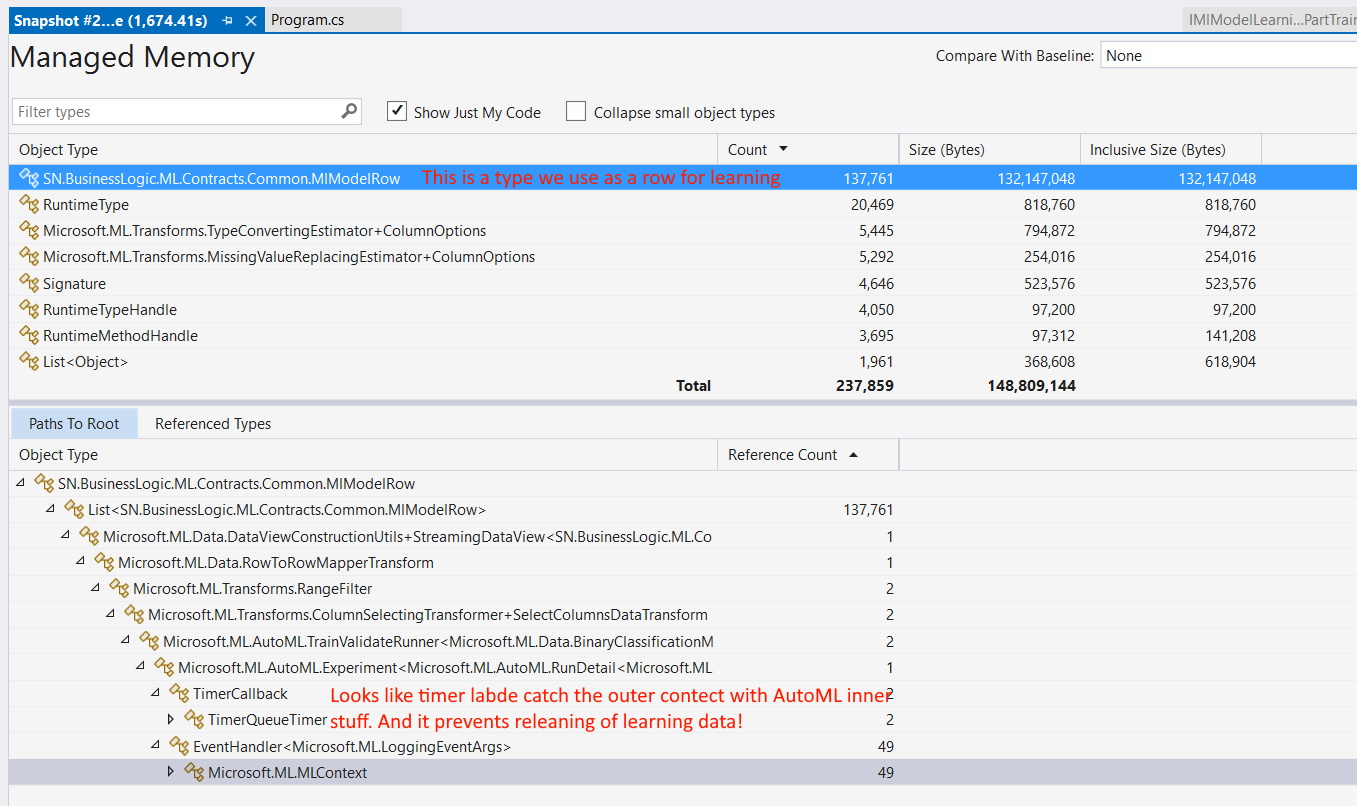This screenshot has width=1357, height=806.
Task: Click the RowToRowMapperTransform node icon
Action: coord(104,562)
